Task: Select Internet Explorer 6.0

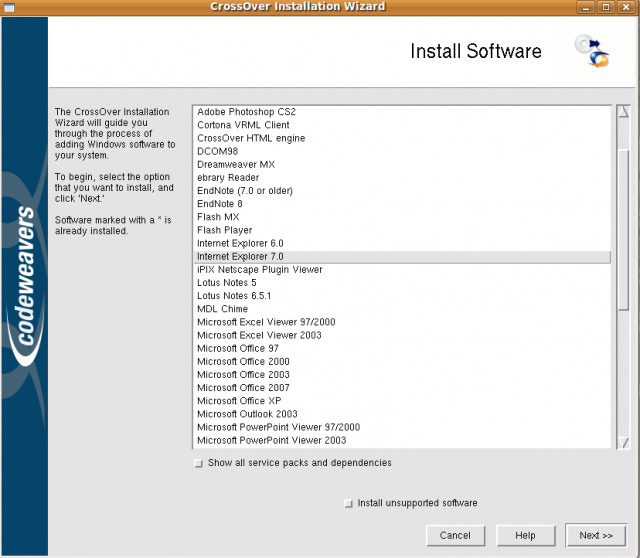Action: (x=402, y=243)
